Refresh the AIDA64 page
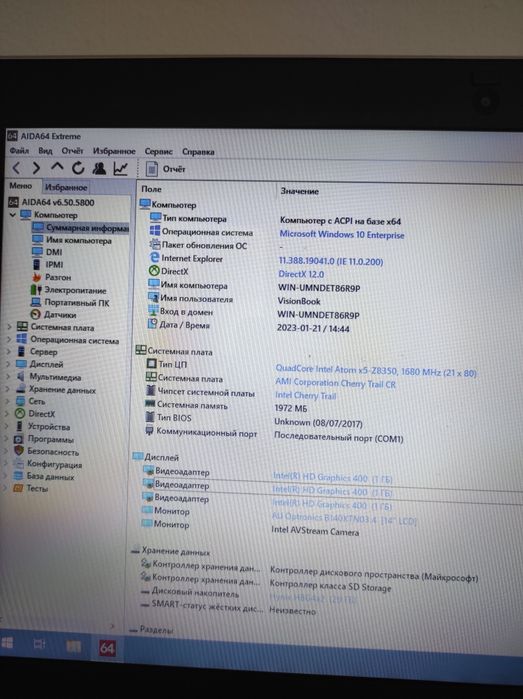The width and height of the screenshot is (523, 699). pos(78,168)
